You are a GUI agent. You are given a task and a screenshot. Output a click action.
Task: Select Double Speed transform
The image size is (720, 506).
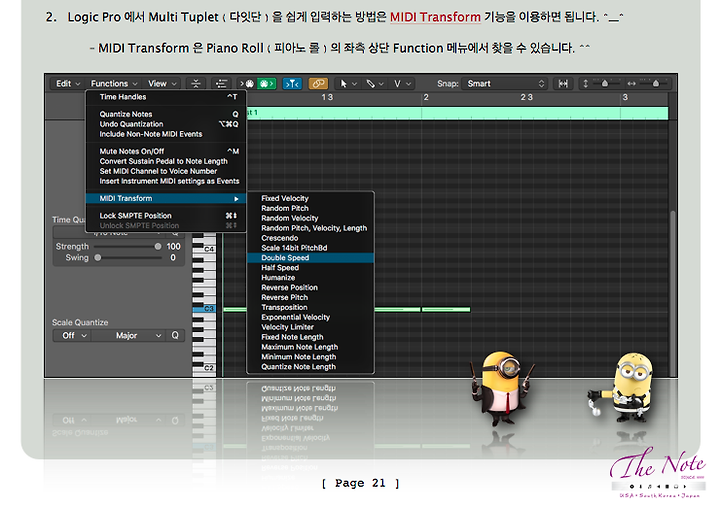pyautogui.click(x=310, y=258)
